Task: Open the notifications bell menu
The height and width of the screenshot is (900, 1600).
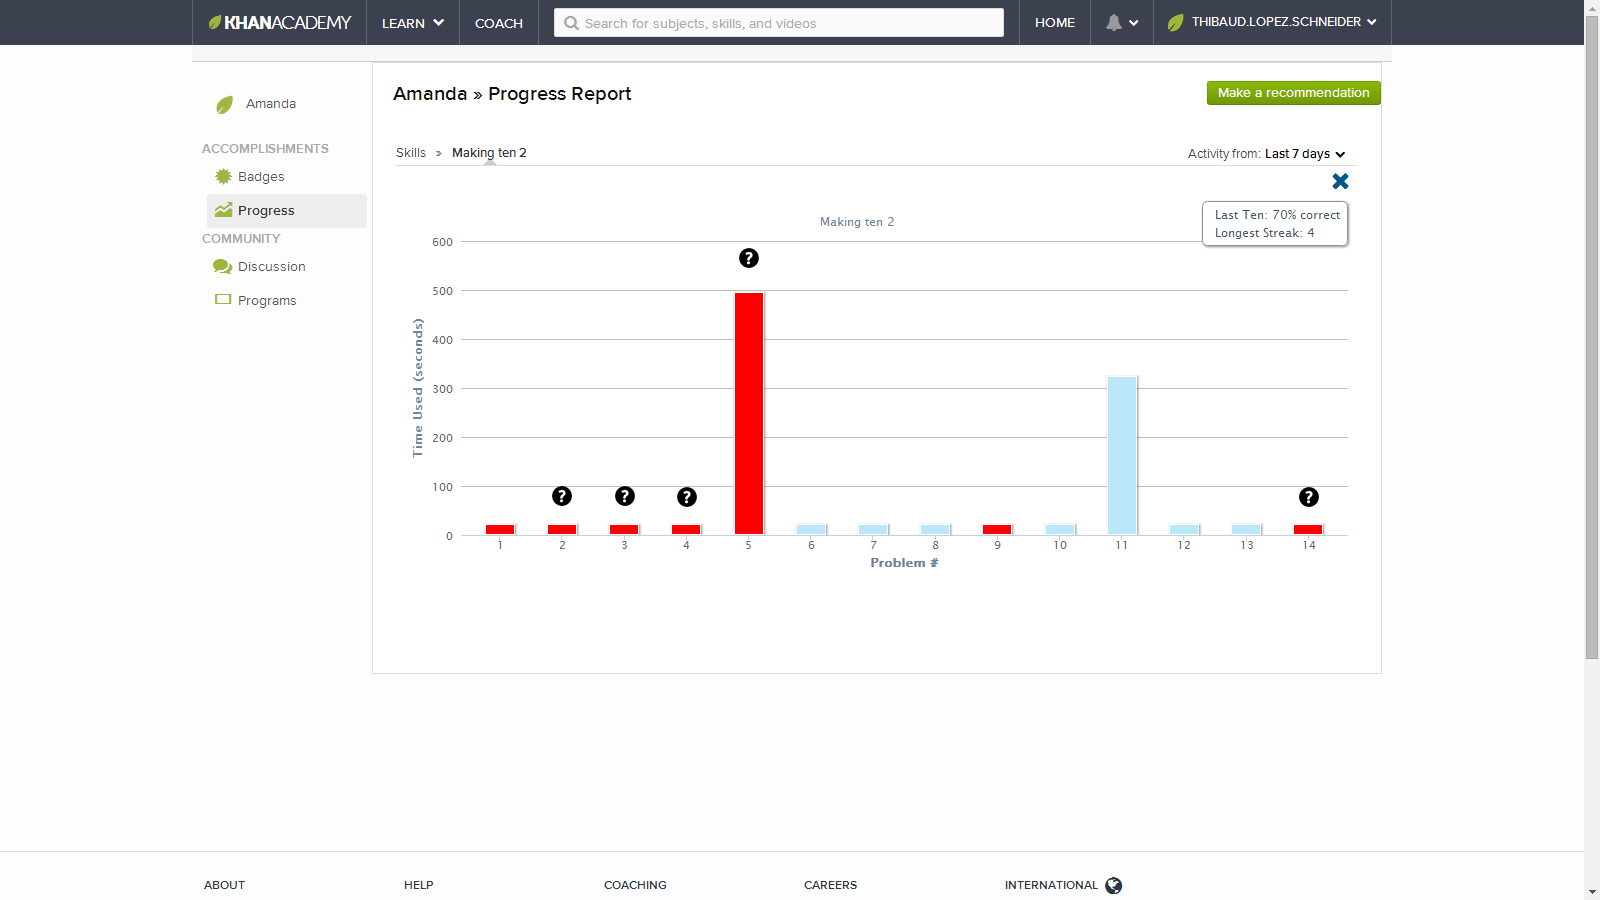Action: point(1121,22)
